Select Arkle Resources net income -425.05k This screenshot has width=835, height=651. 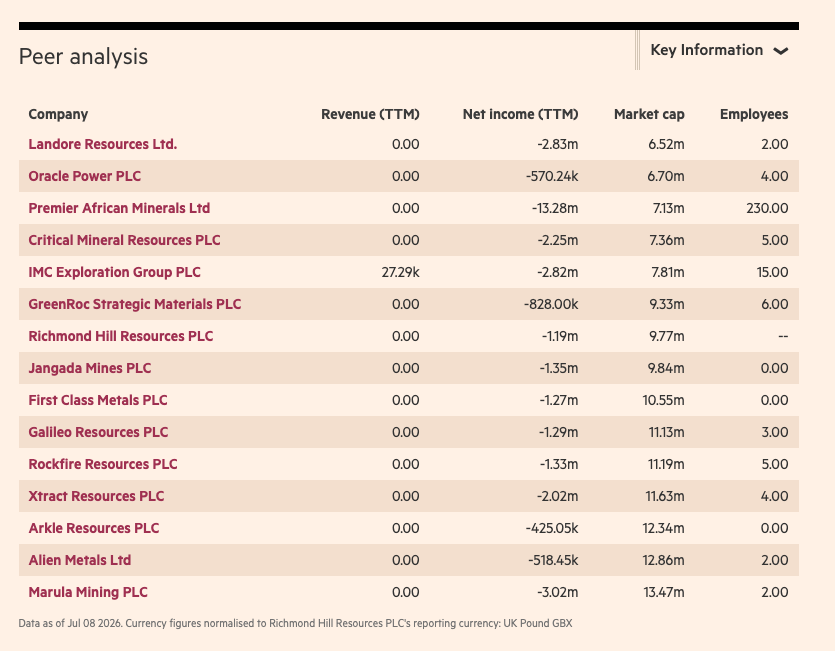coord(552,528)
